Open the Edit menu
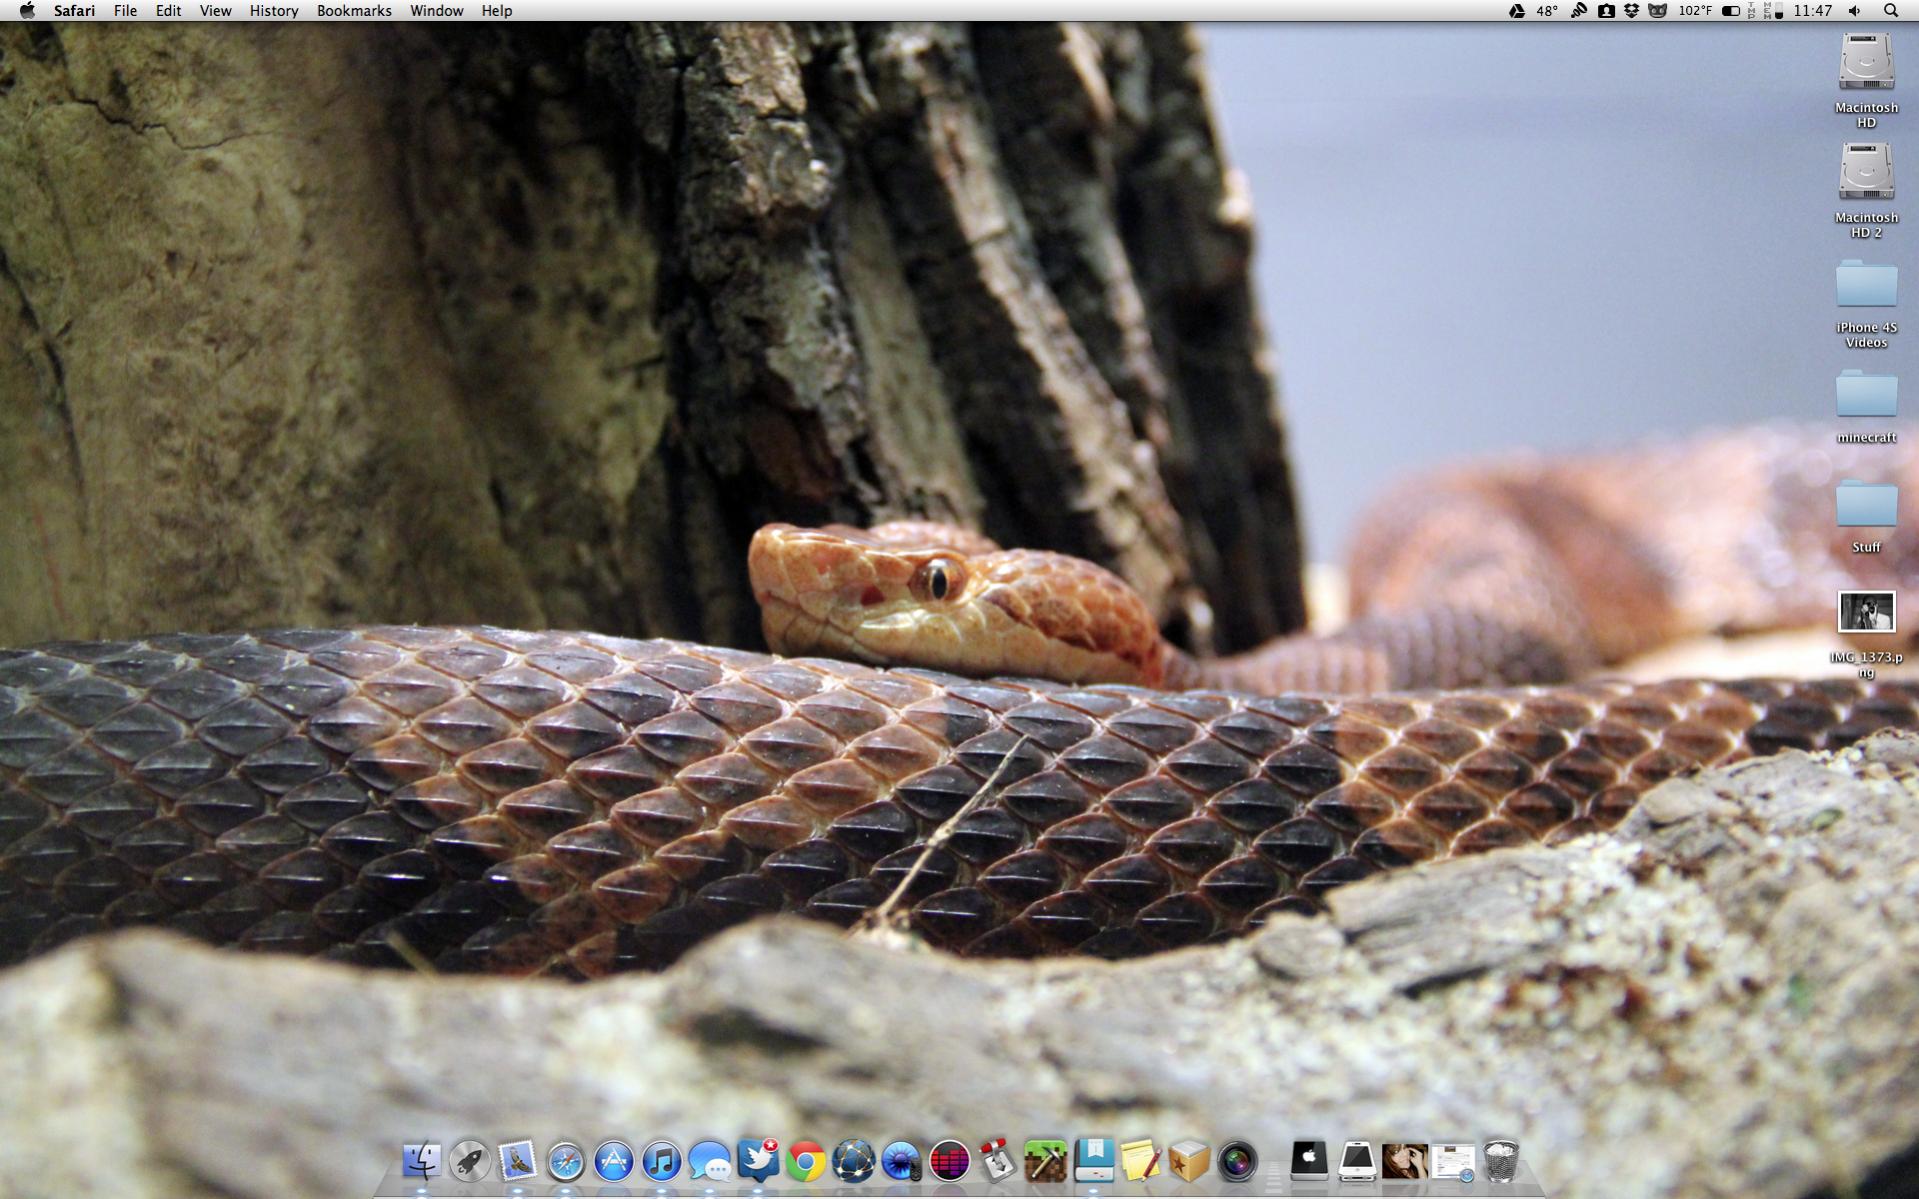Viewport: 1919px width, 1199px height. (168, 11)
